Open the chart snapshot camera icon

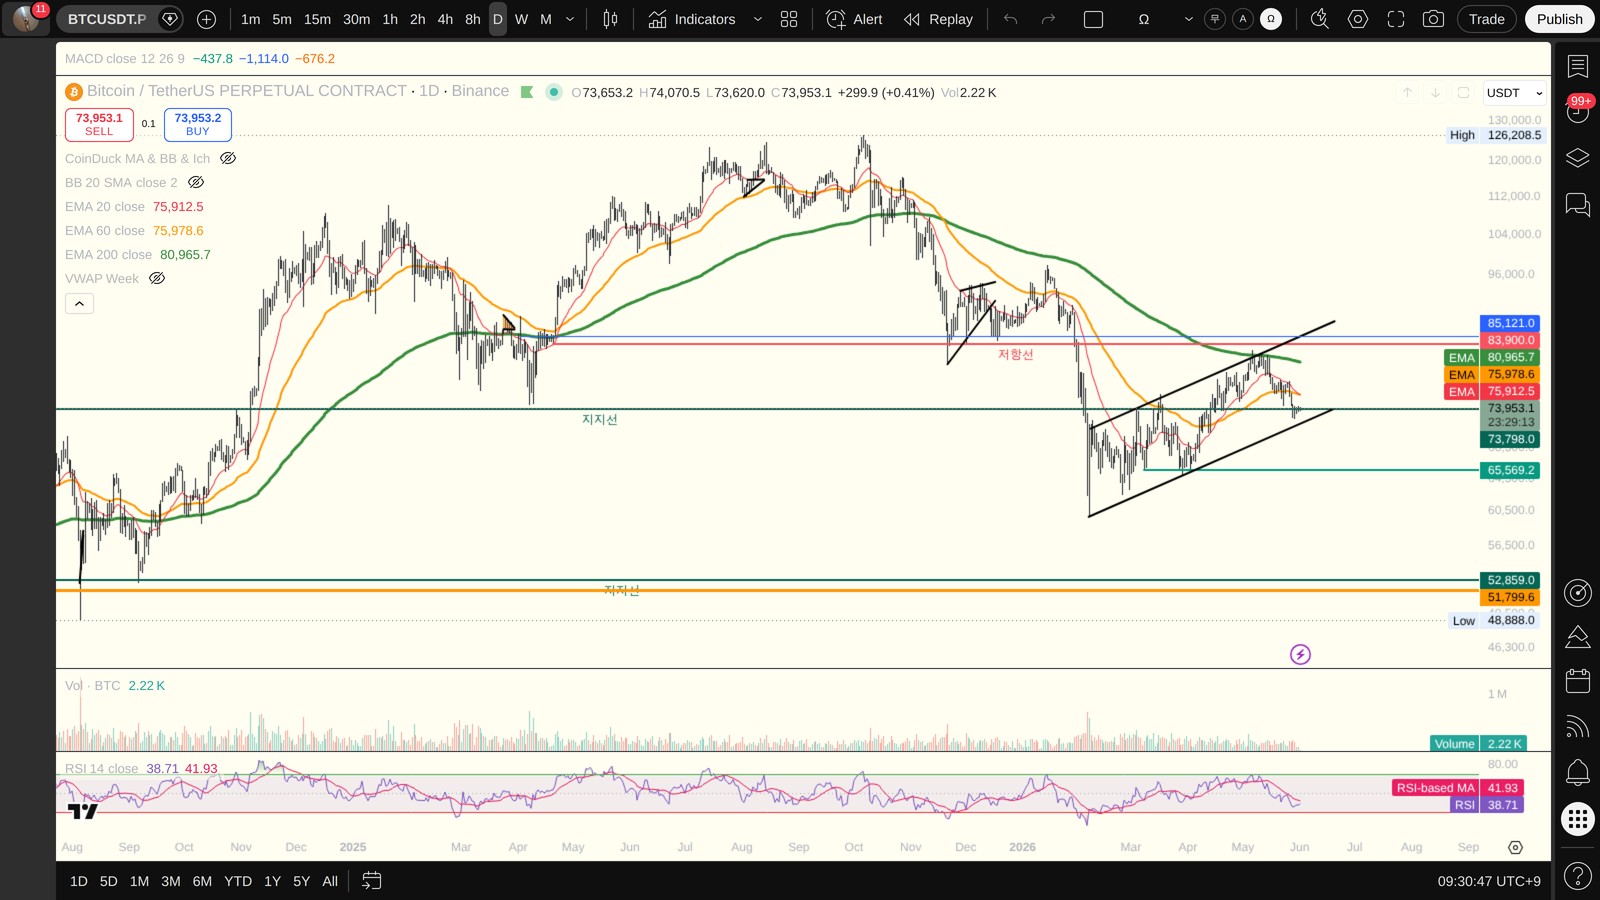click(1433, 19)
